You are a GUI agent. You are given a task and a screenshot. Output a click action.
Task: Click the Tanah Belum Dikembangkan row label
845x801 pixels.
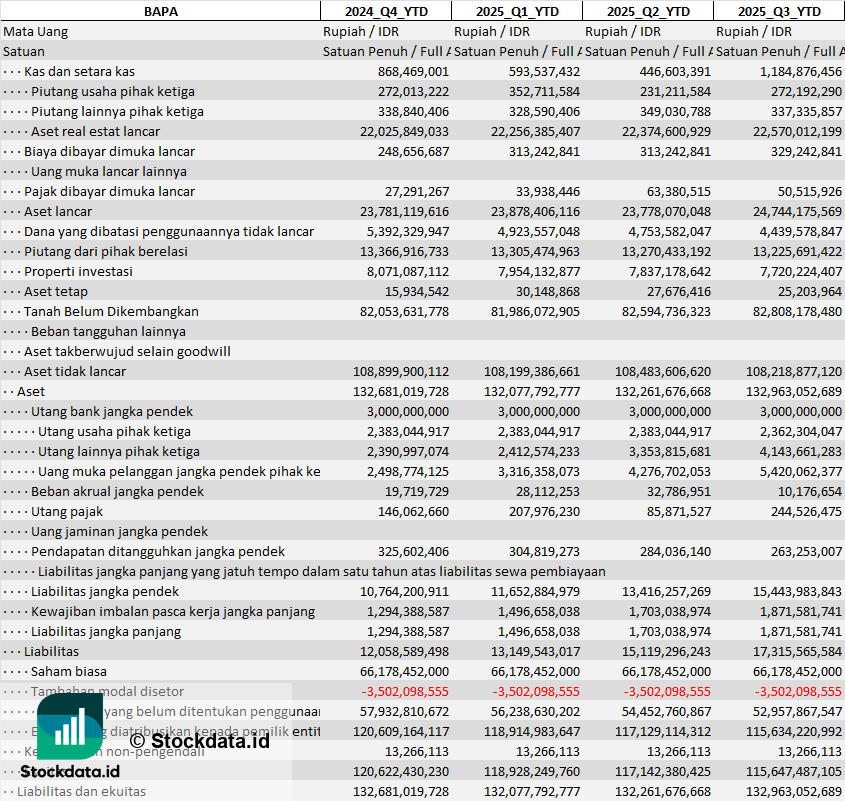click(x=111, y=311)
